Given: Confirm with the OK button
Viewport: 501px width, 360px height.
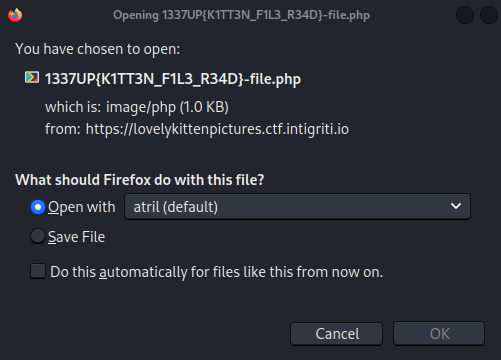Looking at the screenshot, I should (439, 334).
